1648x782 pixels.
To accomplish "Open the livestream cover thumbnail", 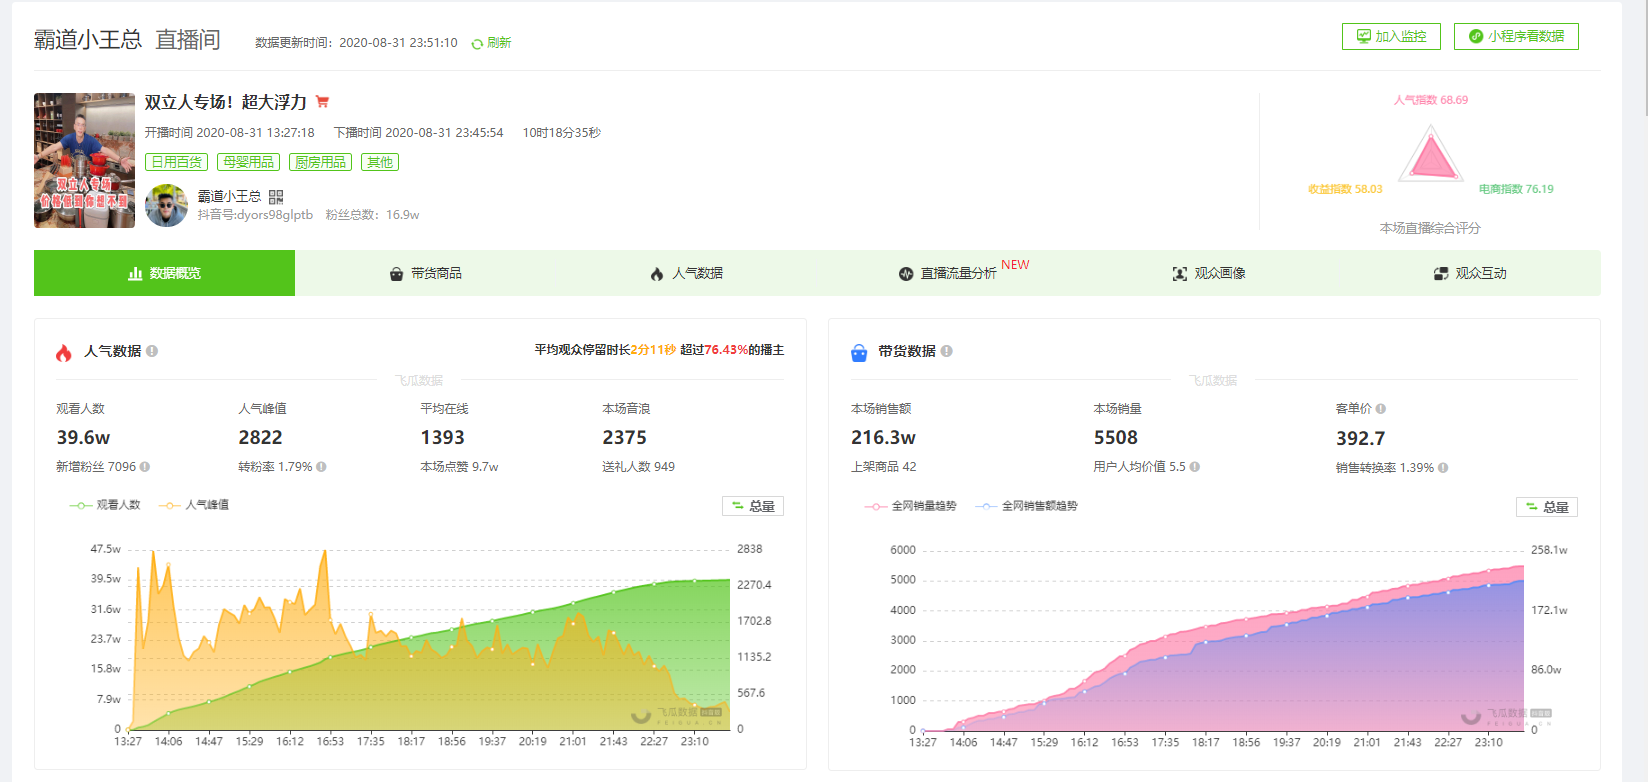I will coord(84,160).
